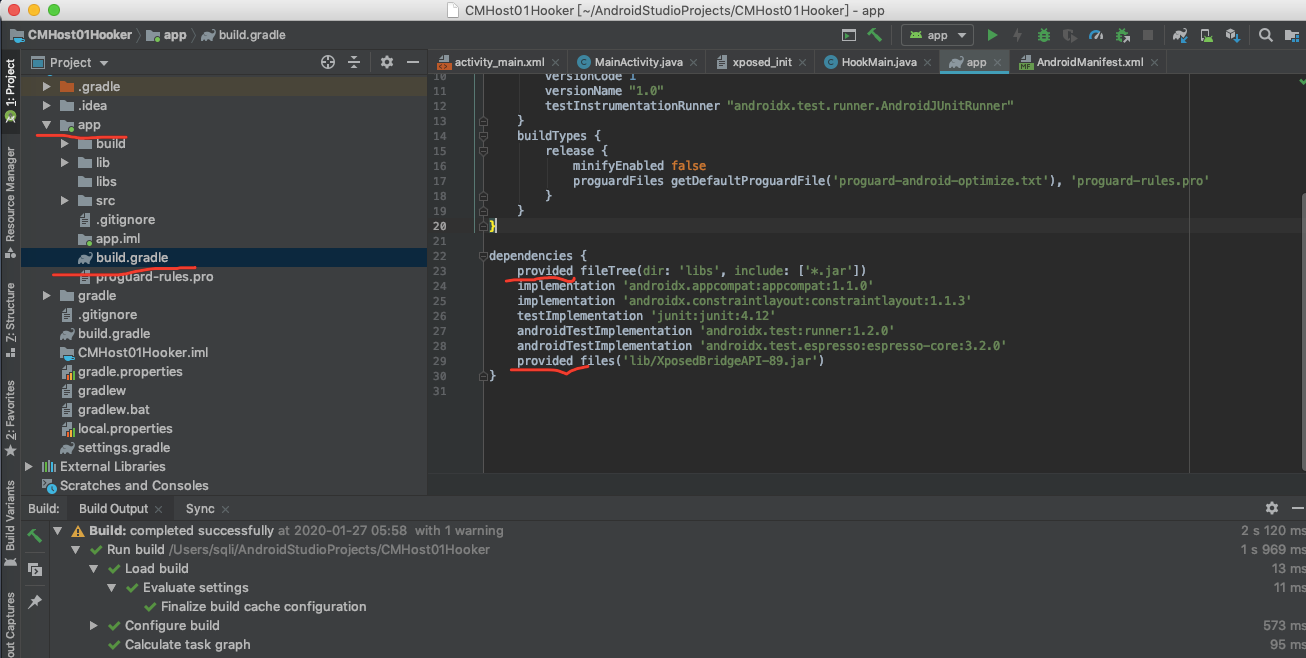Expand the Configure build node
This screenshot has height=658, width=1306.
(94, 626)
